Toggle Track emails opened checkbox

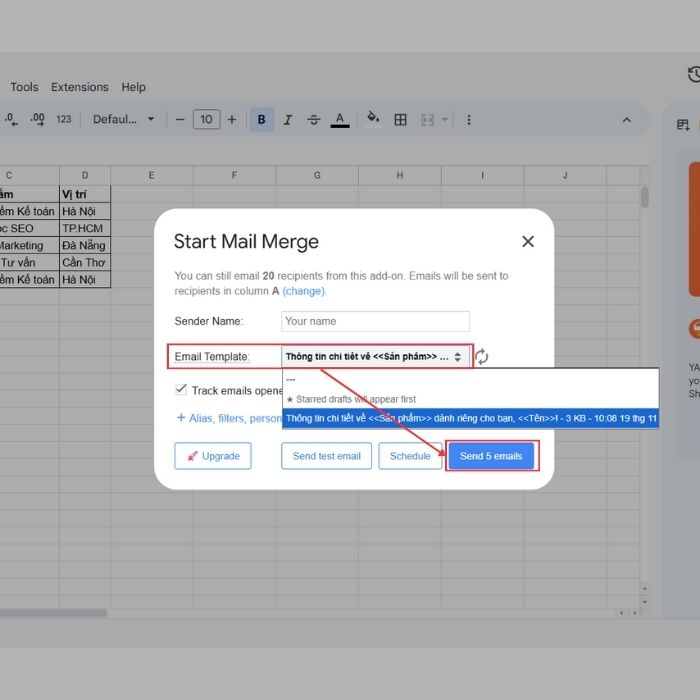tap(181, 390)
